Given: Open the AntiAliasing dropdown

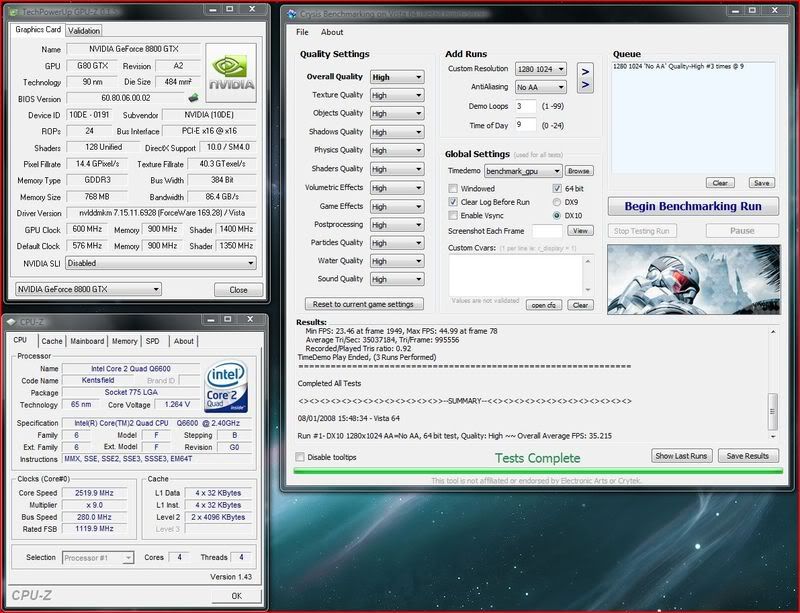Looking at the screenshot, I should click(541, 87).
